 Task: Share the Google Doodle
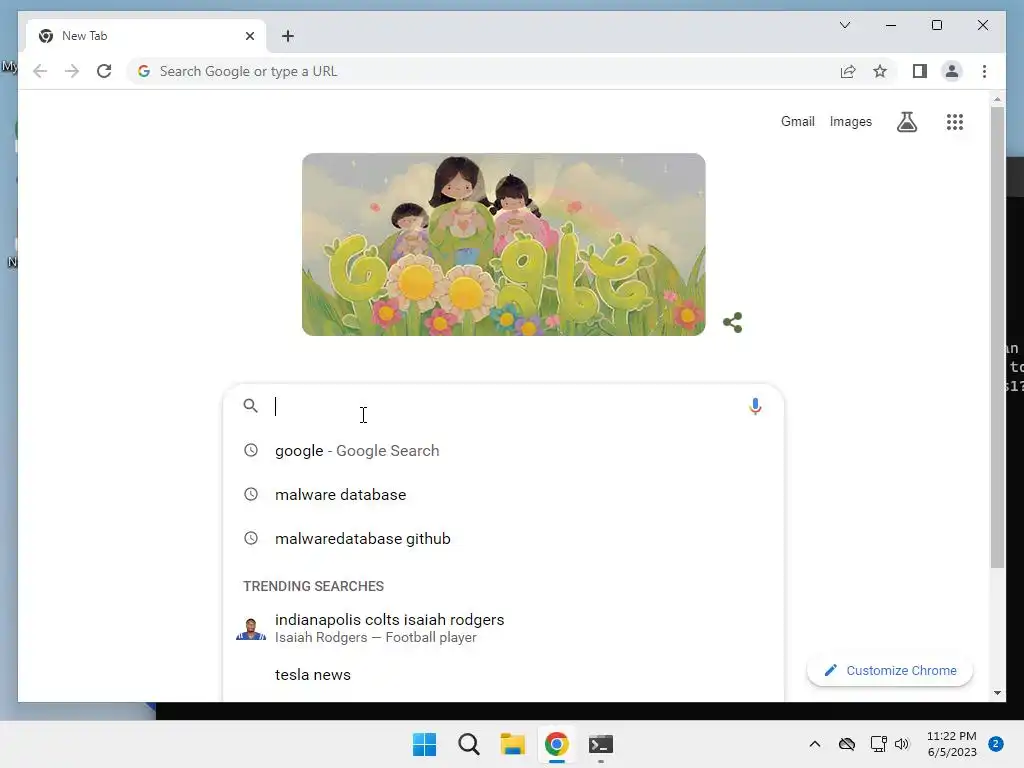tap(733, 322)
